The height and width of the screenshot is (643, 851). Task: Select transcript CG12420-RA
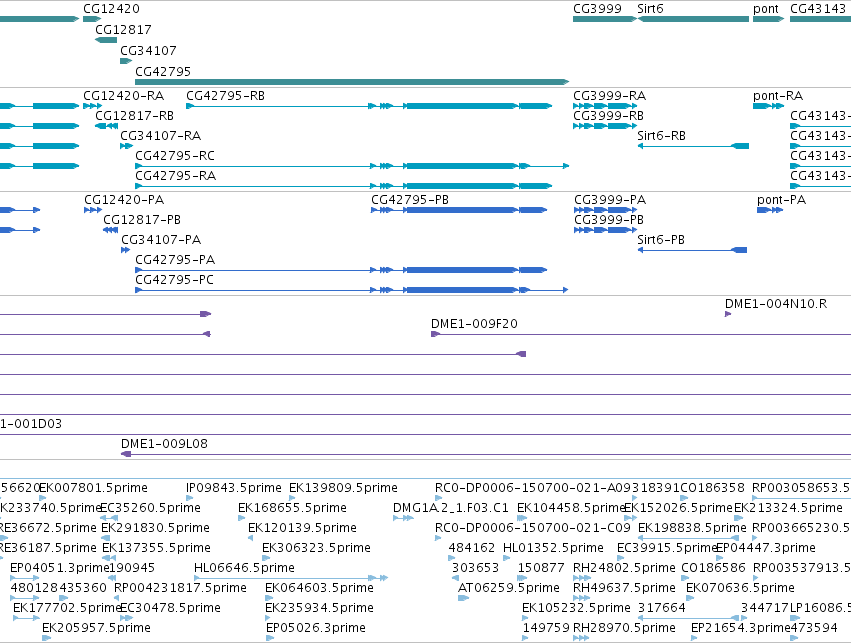124,96
